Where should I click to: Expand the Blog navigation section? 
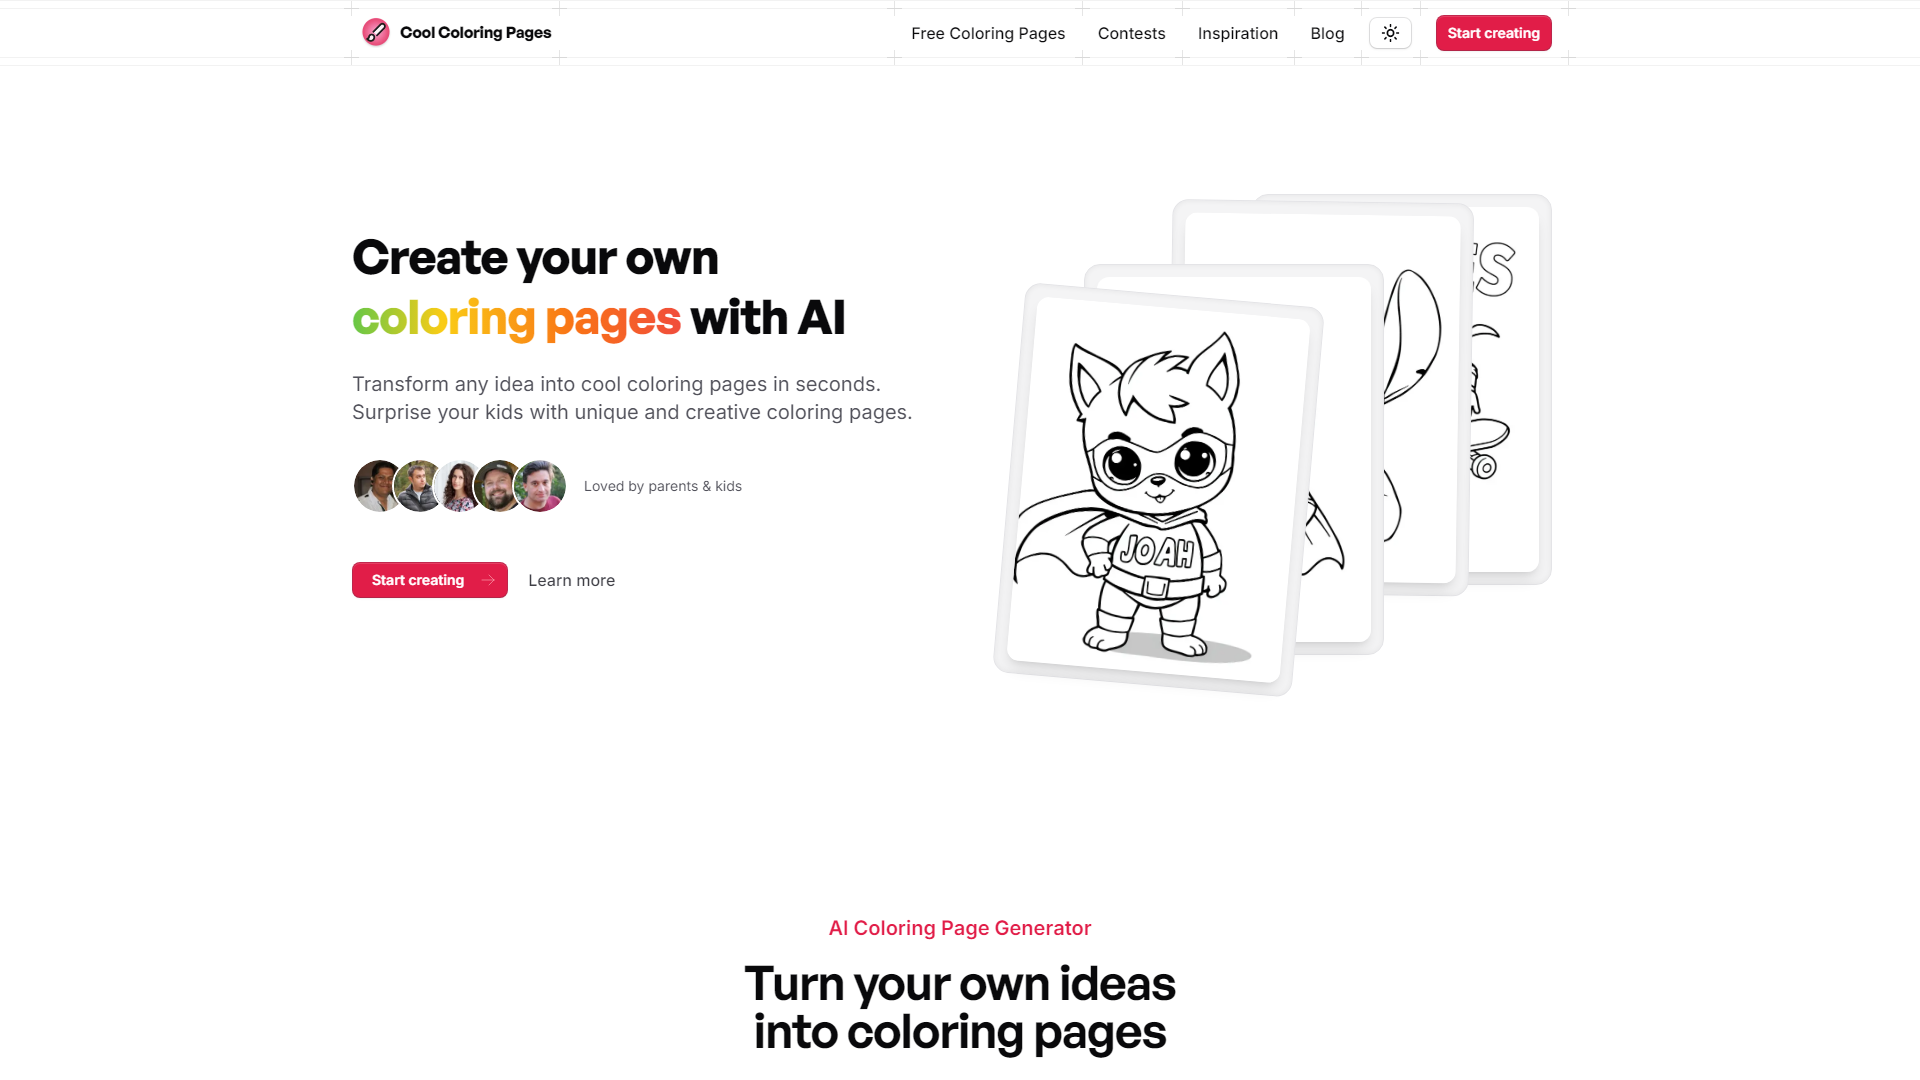(1327, 33)
